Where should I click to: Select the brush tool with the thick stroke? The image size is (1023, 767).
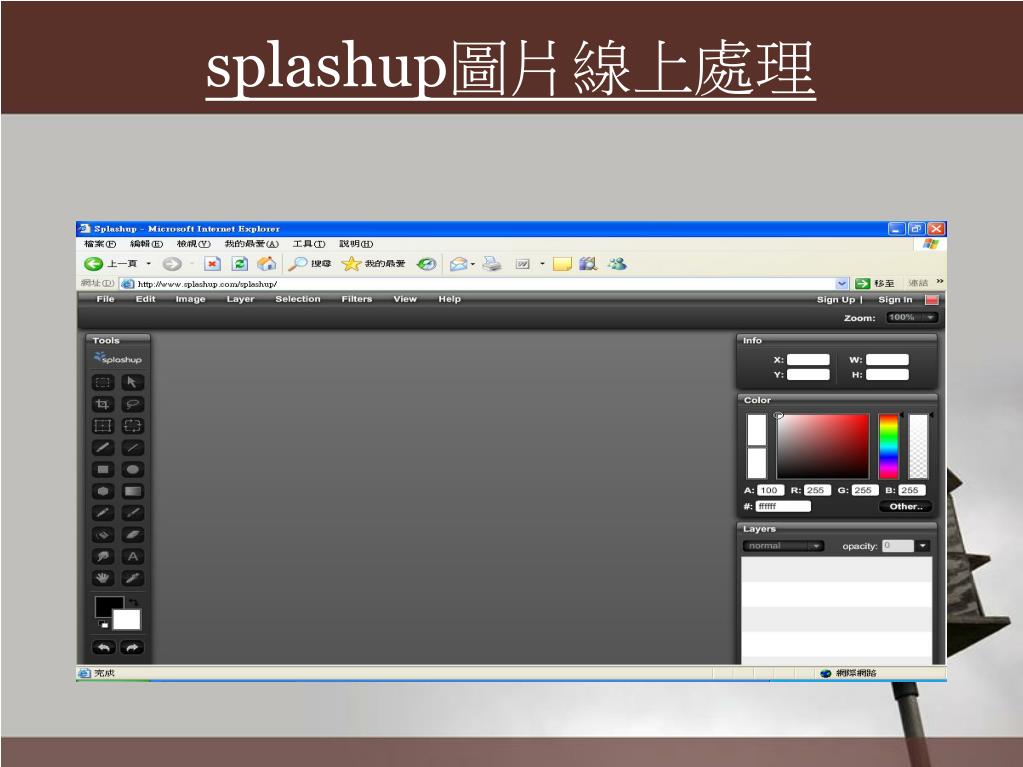tap(103, 447)
